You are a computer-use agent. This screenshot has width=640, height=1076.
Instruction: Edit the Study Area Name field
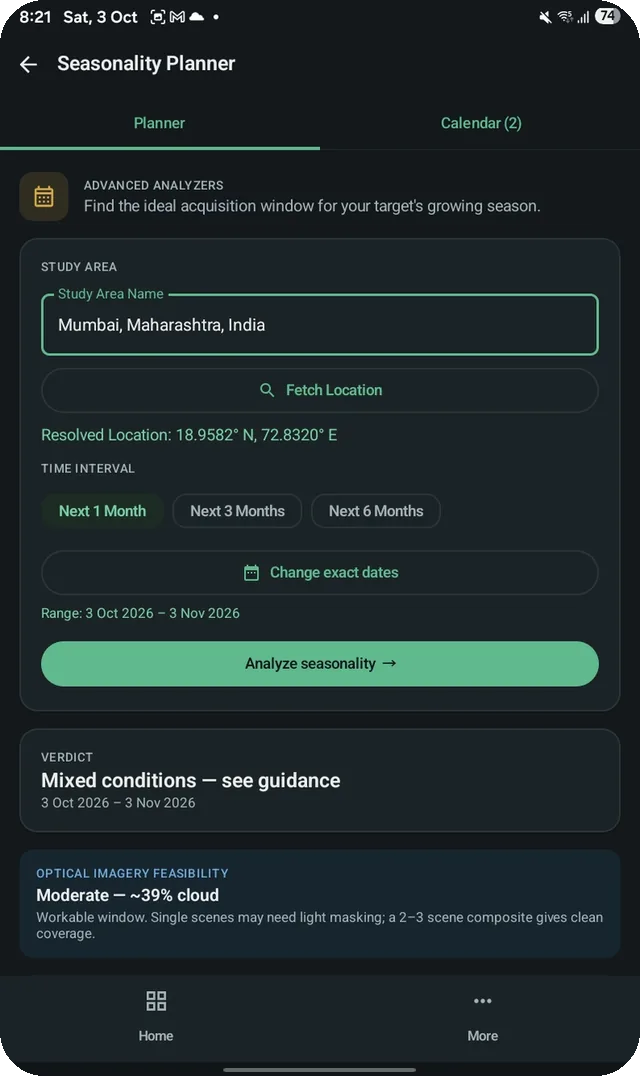(x=320, y=325)
